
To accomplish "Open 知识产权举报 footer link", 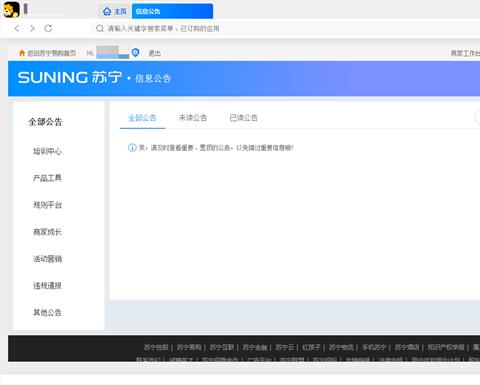I will (446, 347).
